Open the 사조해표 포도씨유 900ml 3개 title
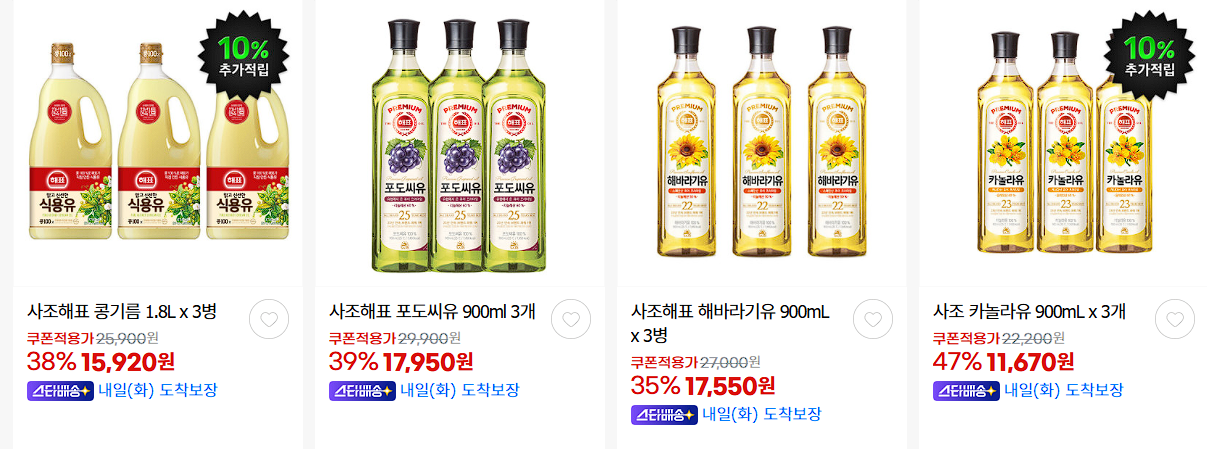This screenshot has width=1207, height=449. tap(432, 311)
